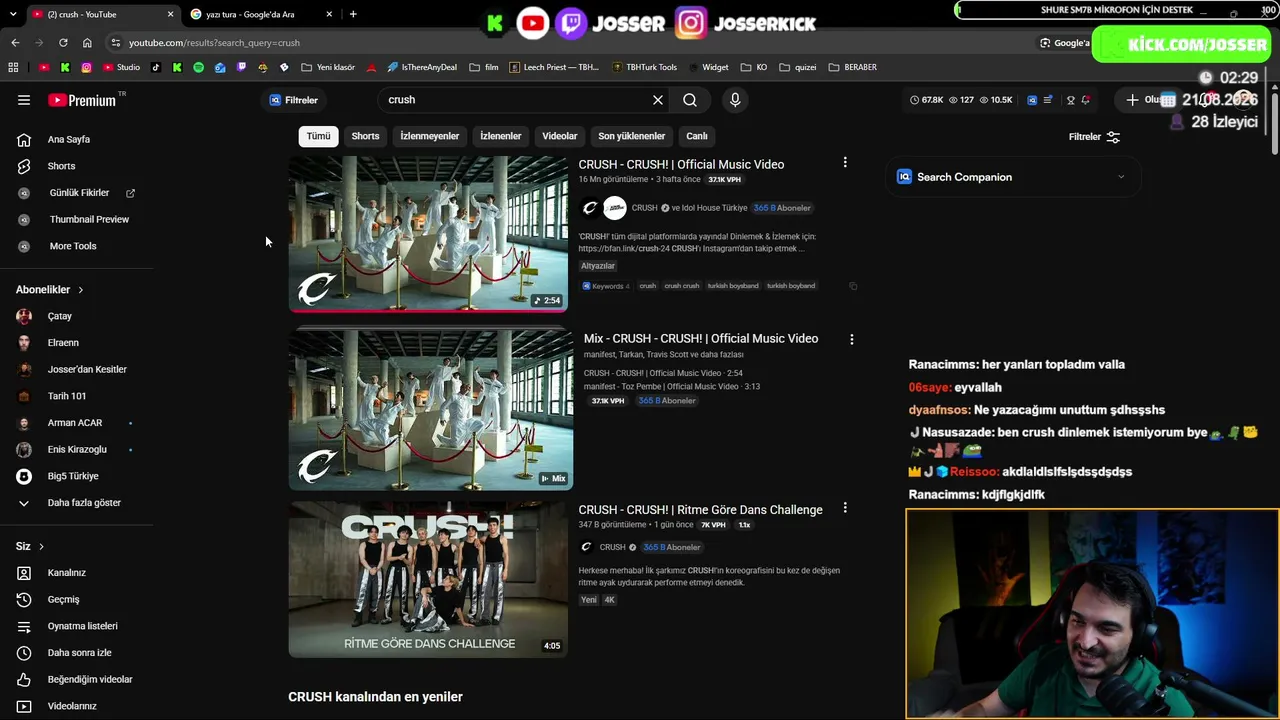This screenshot has width=1280, height=720.
Task: Open the three-dot menu for CRUSH Official Music Video
Action: (x=845, y=162)
